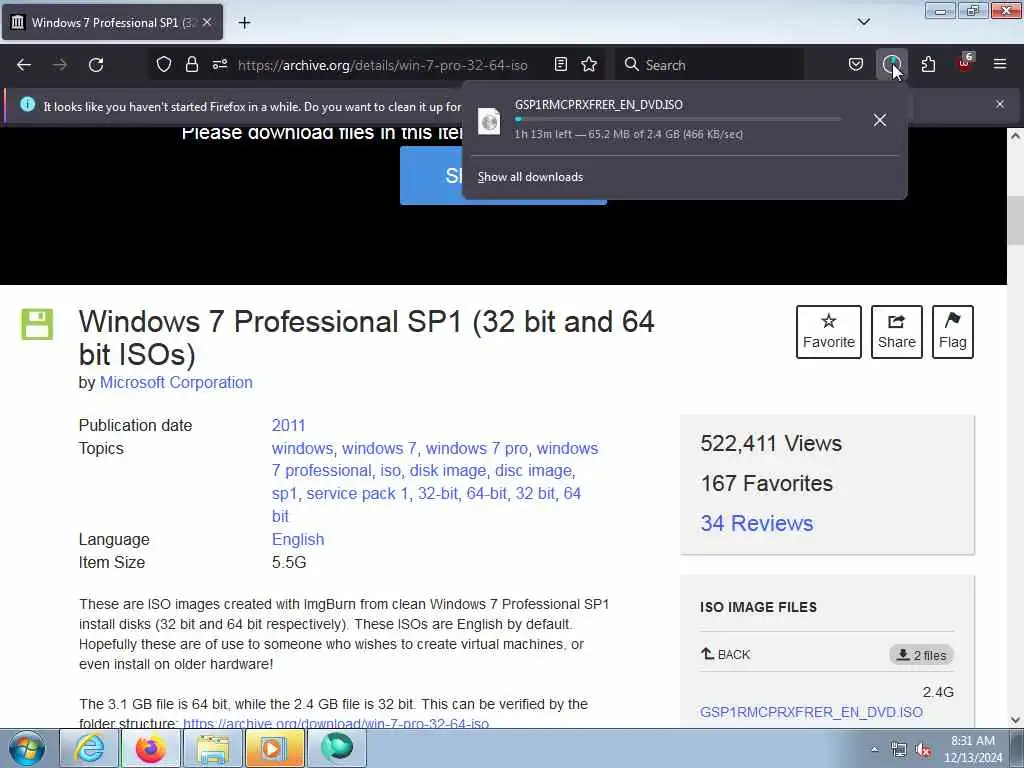
Task: Click the ISO file icon in downloads panel
Action: tap(489, 121)
